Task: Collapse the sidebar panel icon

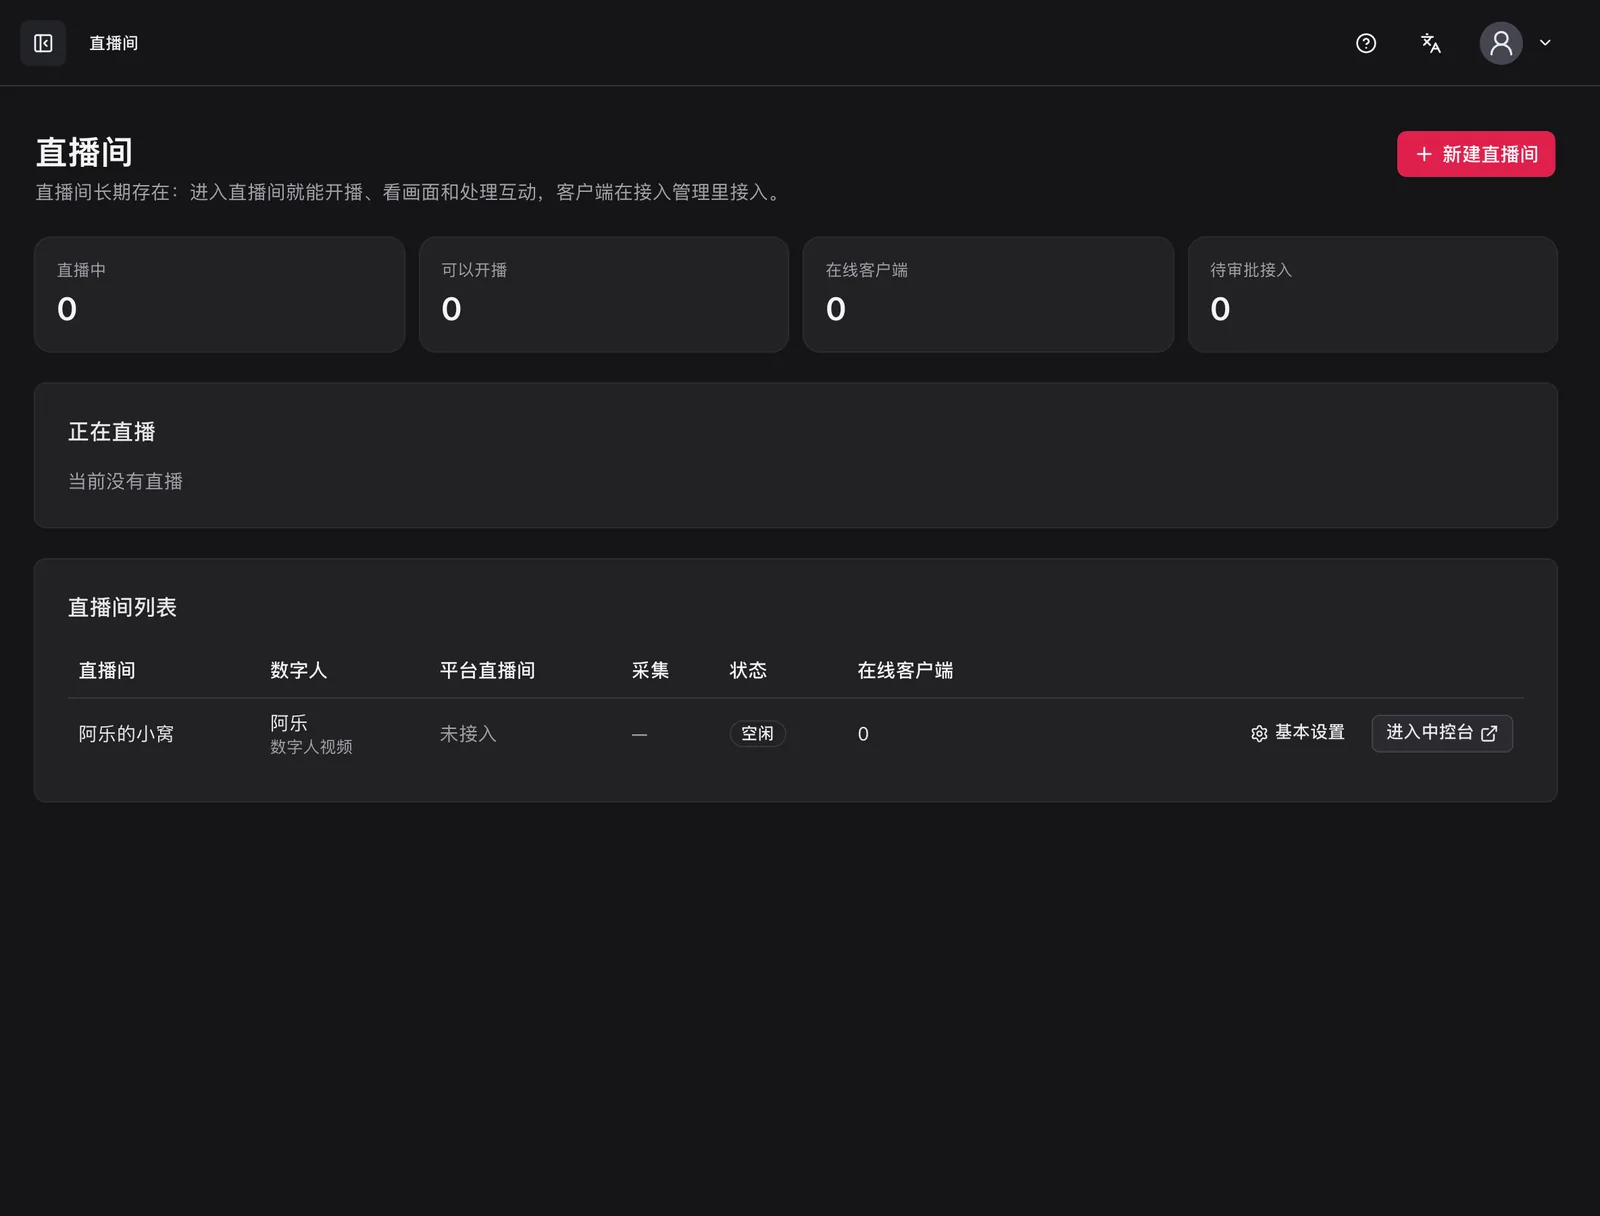Action: tap(43, 43)
